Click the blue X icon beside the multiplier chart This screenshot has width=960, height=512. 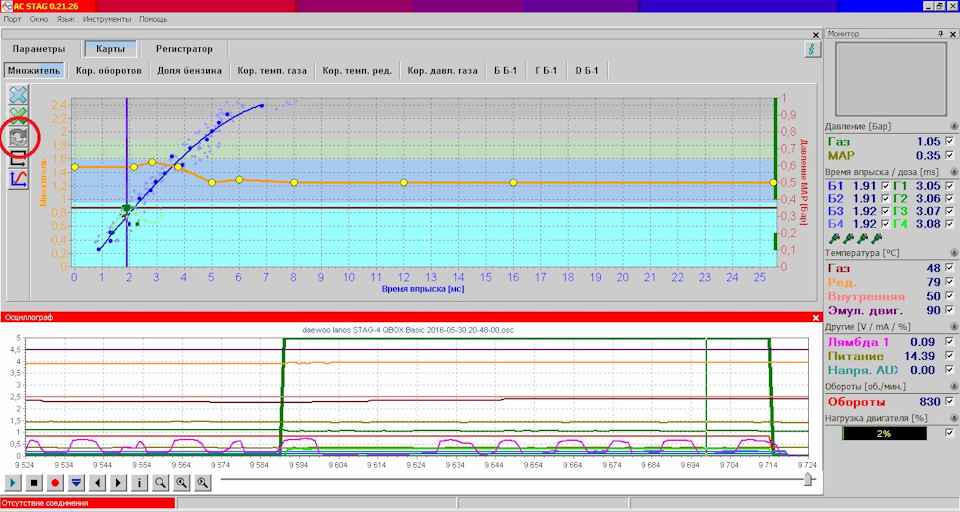click(x=18, y=94)
